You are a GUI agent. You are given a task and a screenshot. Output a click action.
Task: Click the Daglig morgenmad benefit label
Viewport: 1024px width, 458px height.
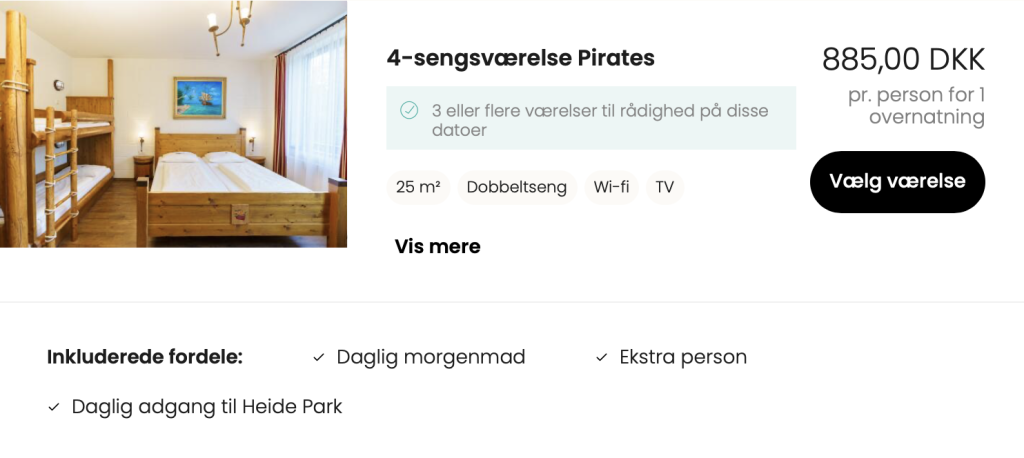click(x=431, y=357)
